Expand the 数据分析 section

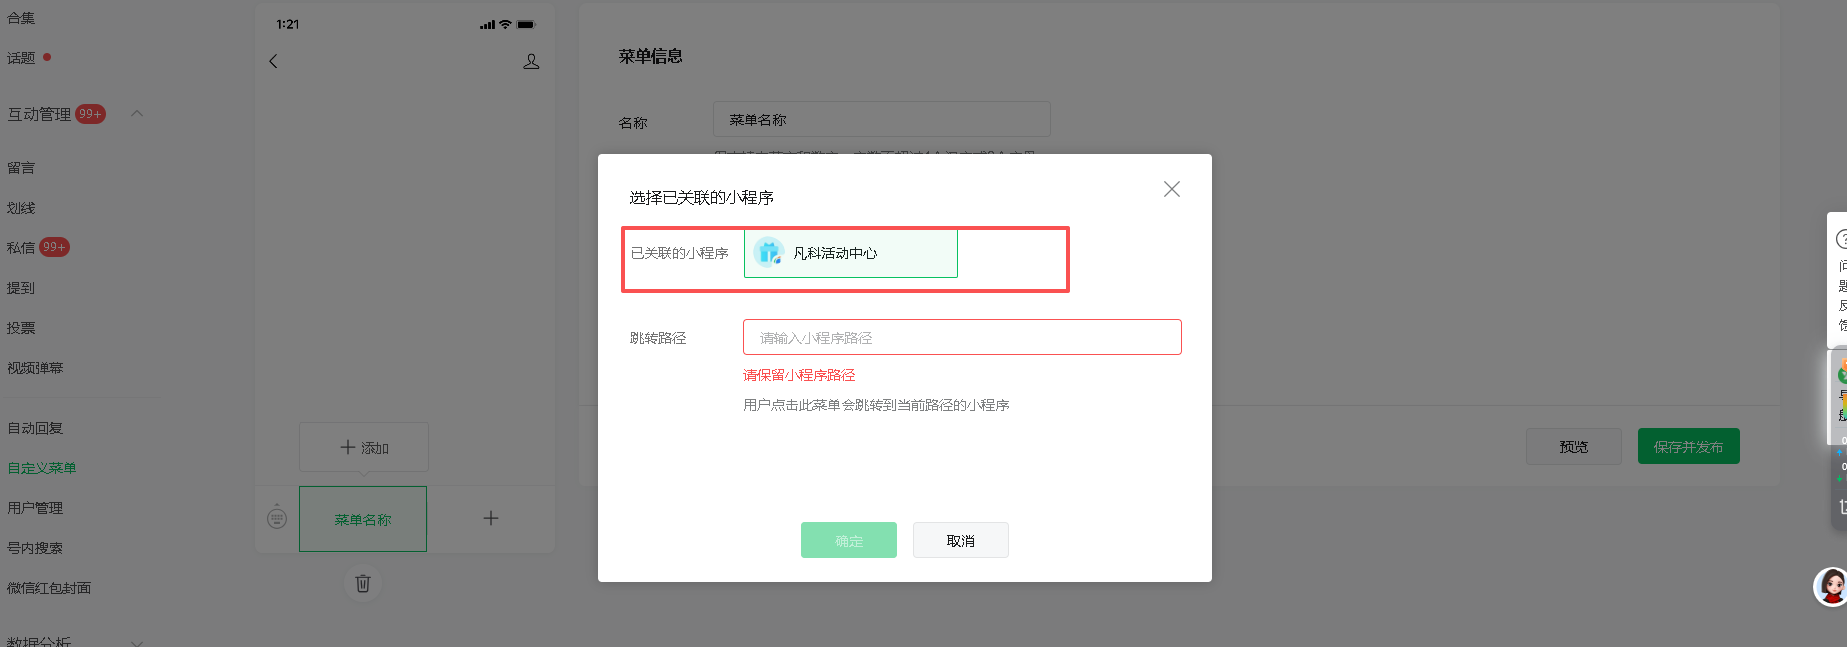pos(137,642)
